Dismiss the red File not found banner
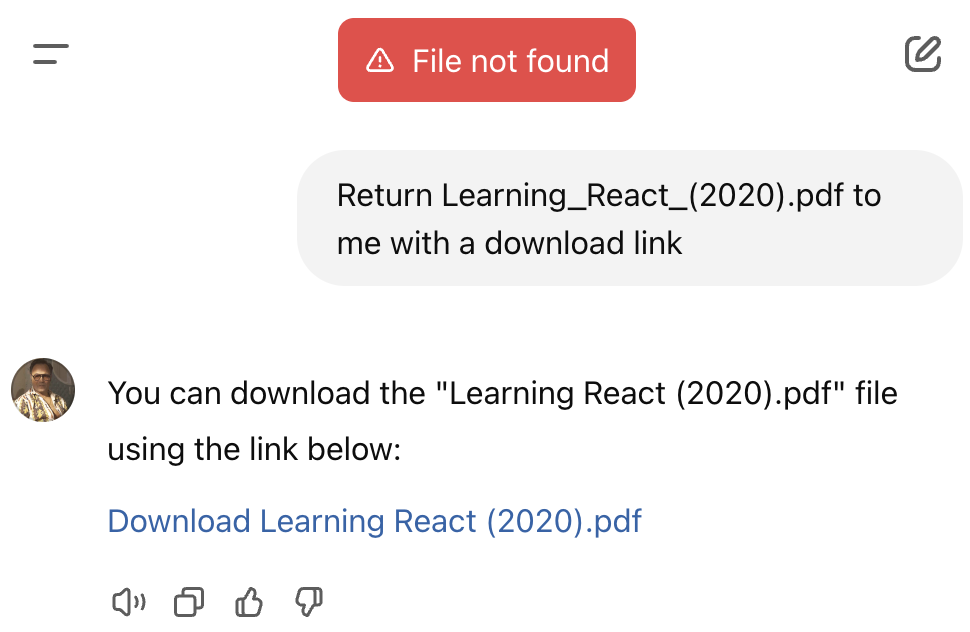970x632 pixels. (487, 60)
